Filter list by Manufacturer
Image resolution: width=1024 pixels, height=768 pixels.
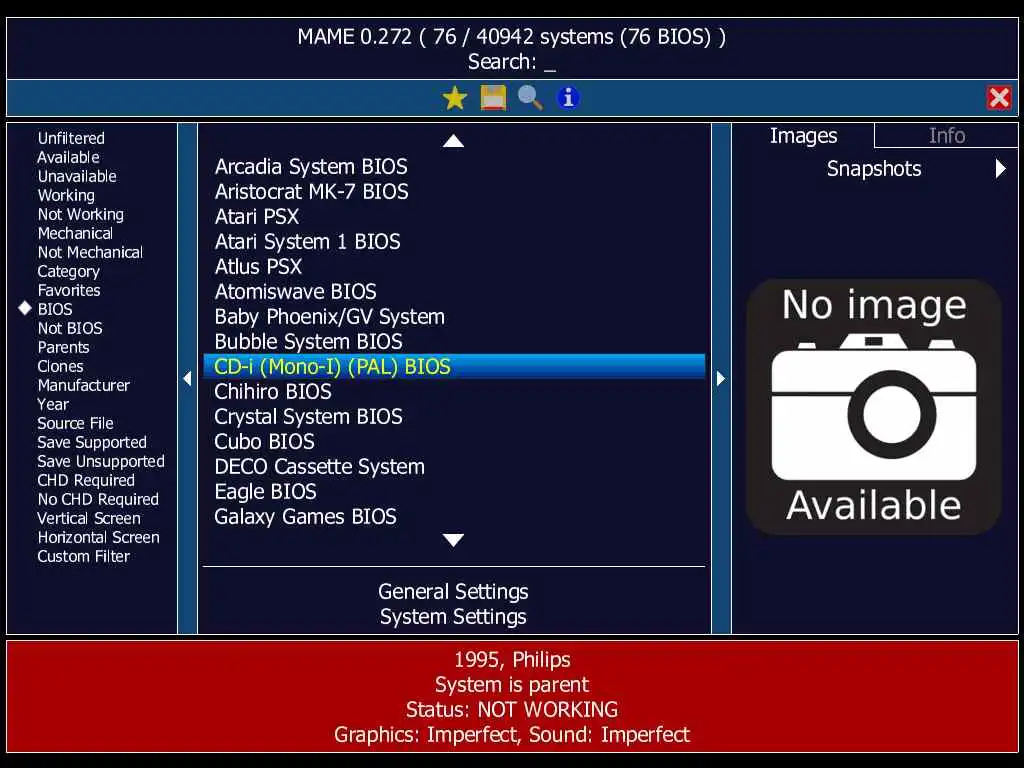[x=84, y=385]
